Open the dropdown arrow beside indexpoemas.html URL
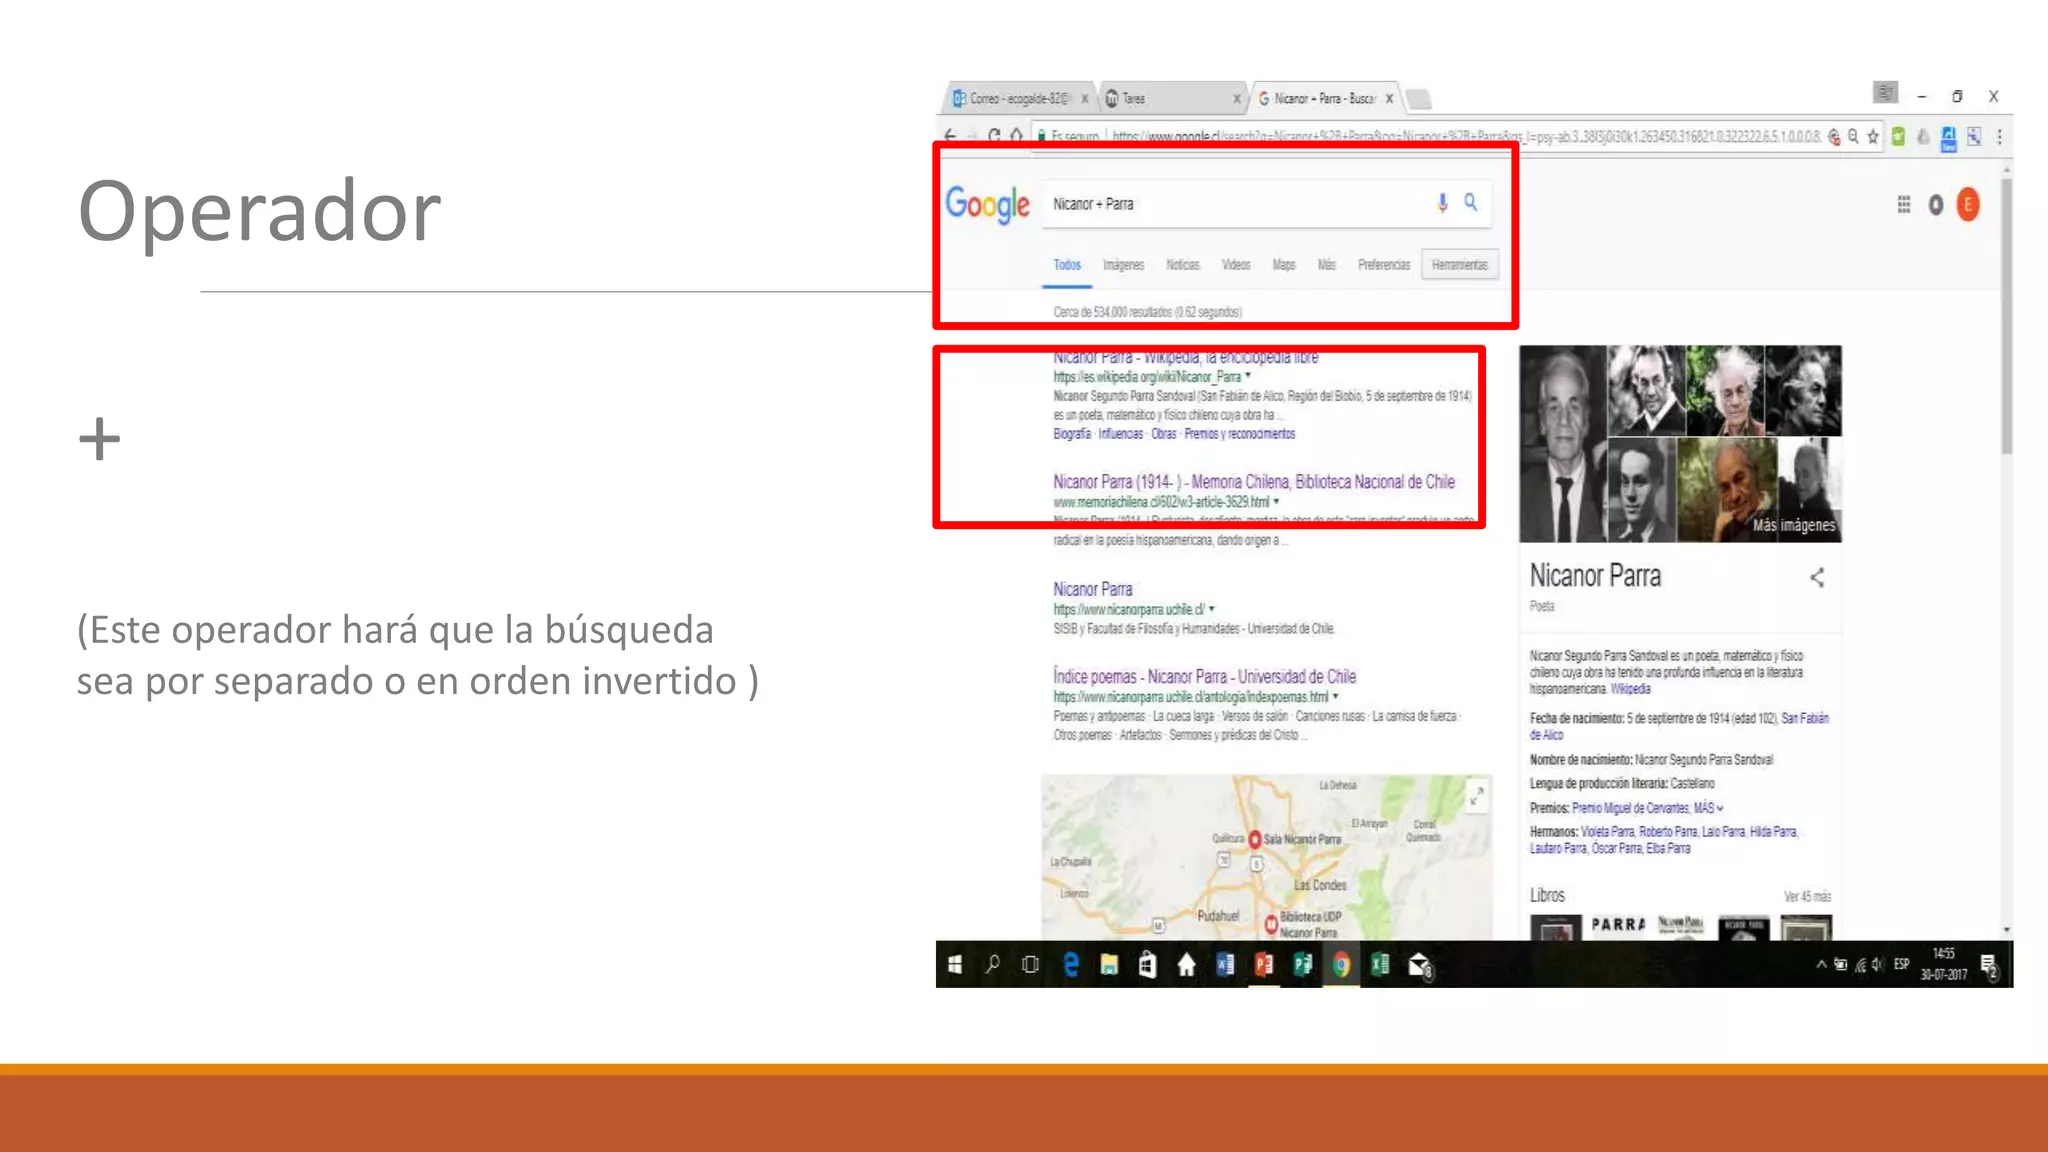 point(1336,697)
